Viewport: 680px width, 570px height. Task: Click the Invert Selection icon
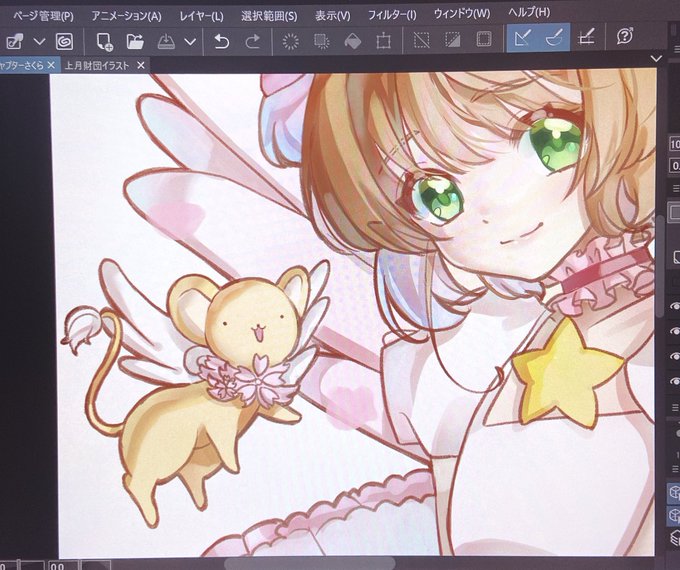452,40
